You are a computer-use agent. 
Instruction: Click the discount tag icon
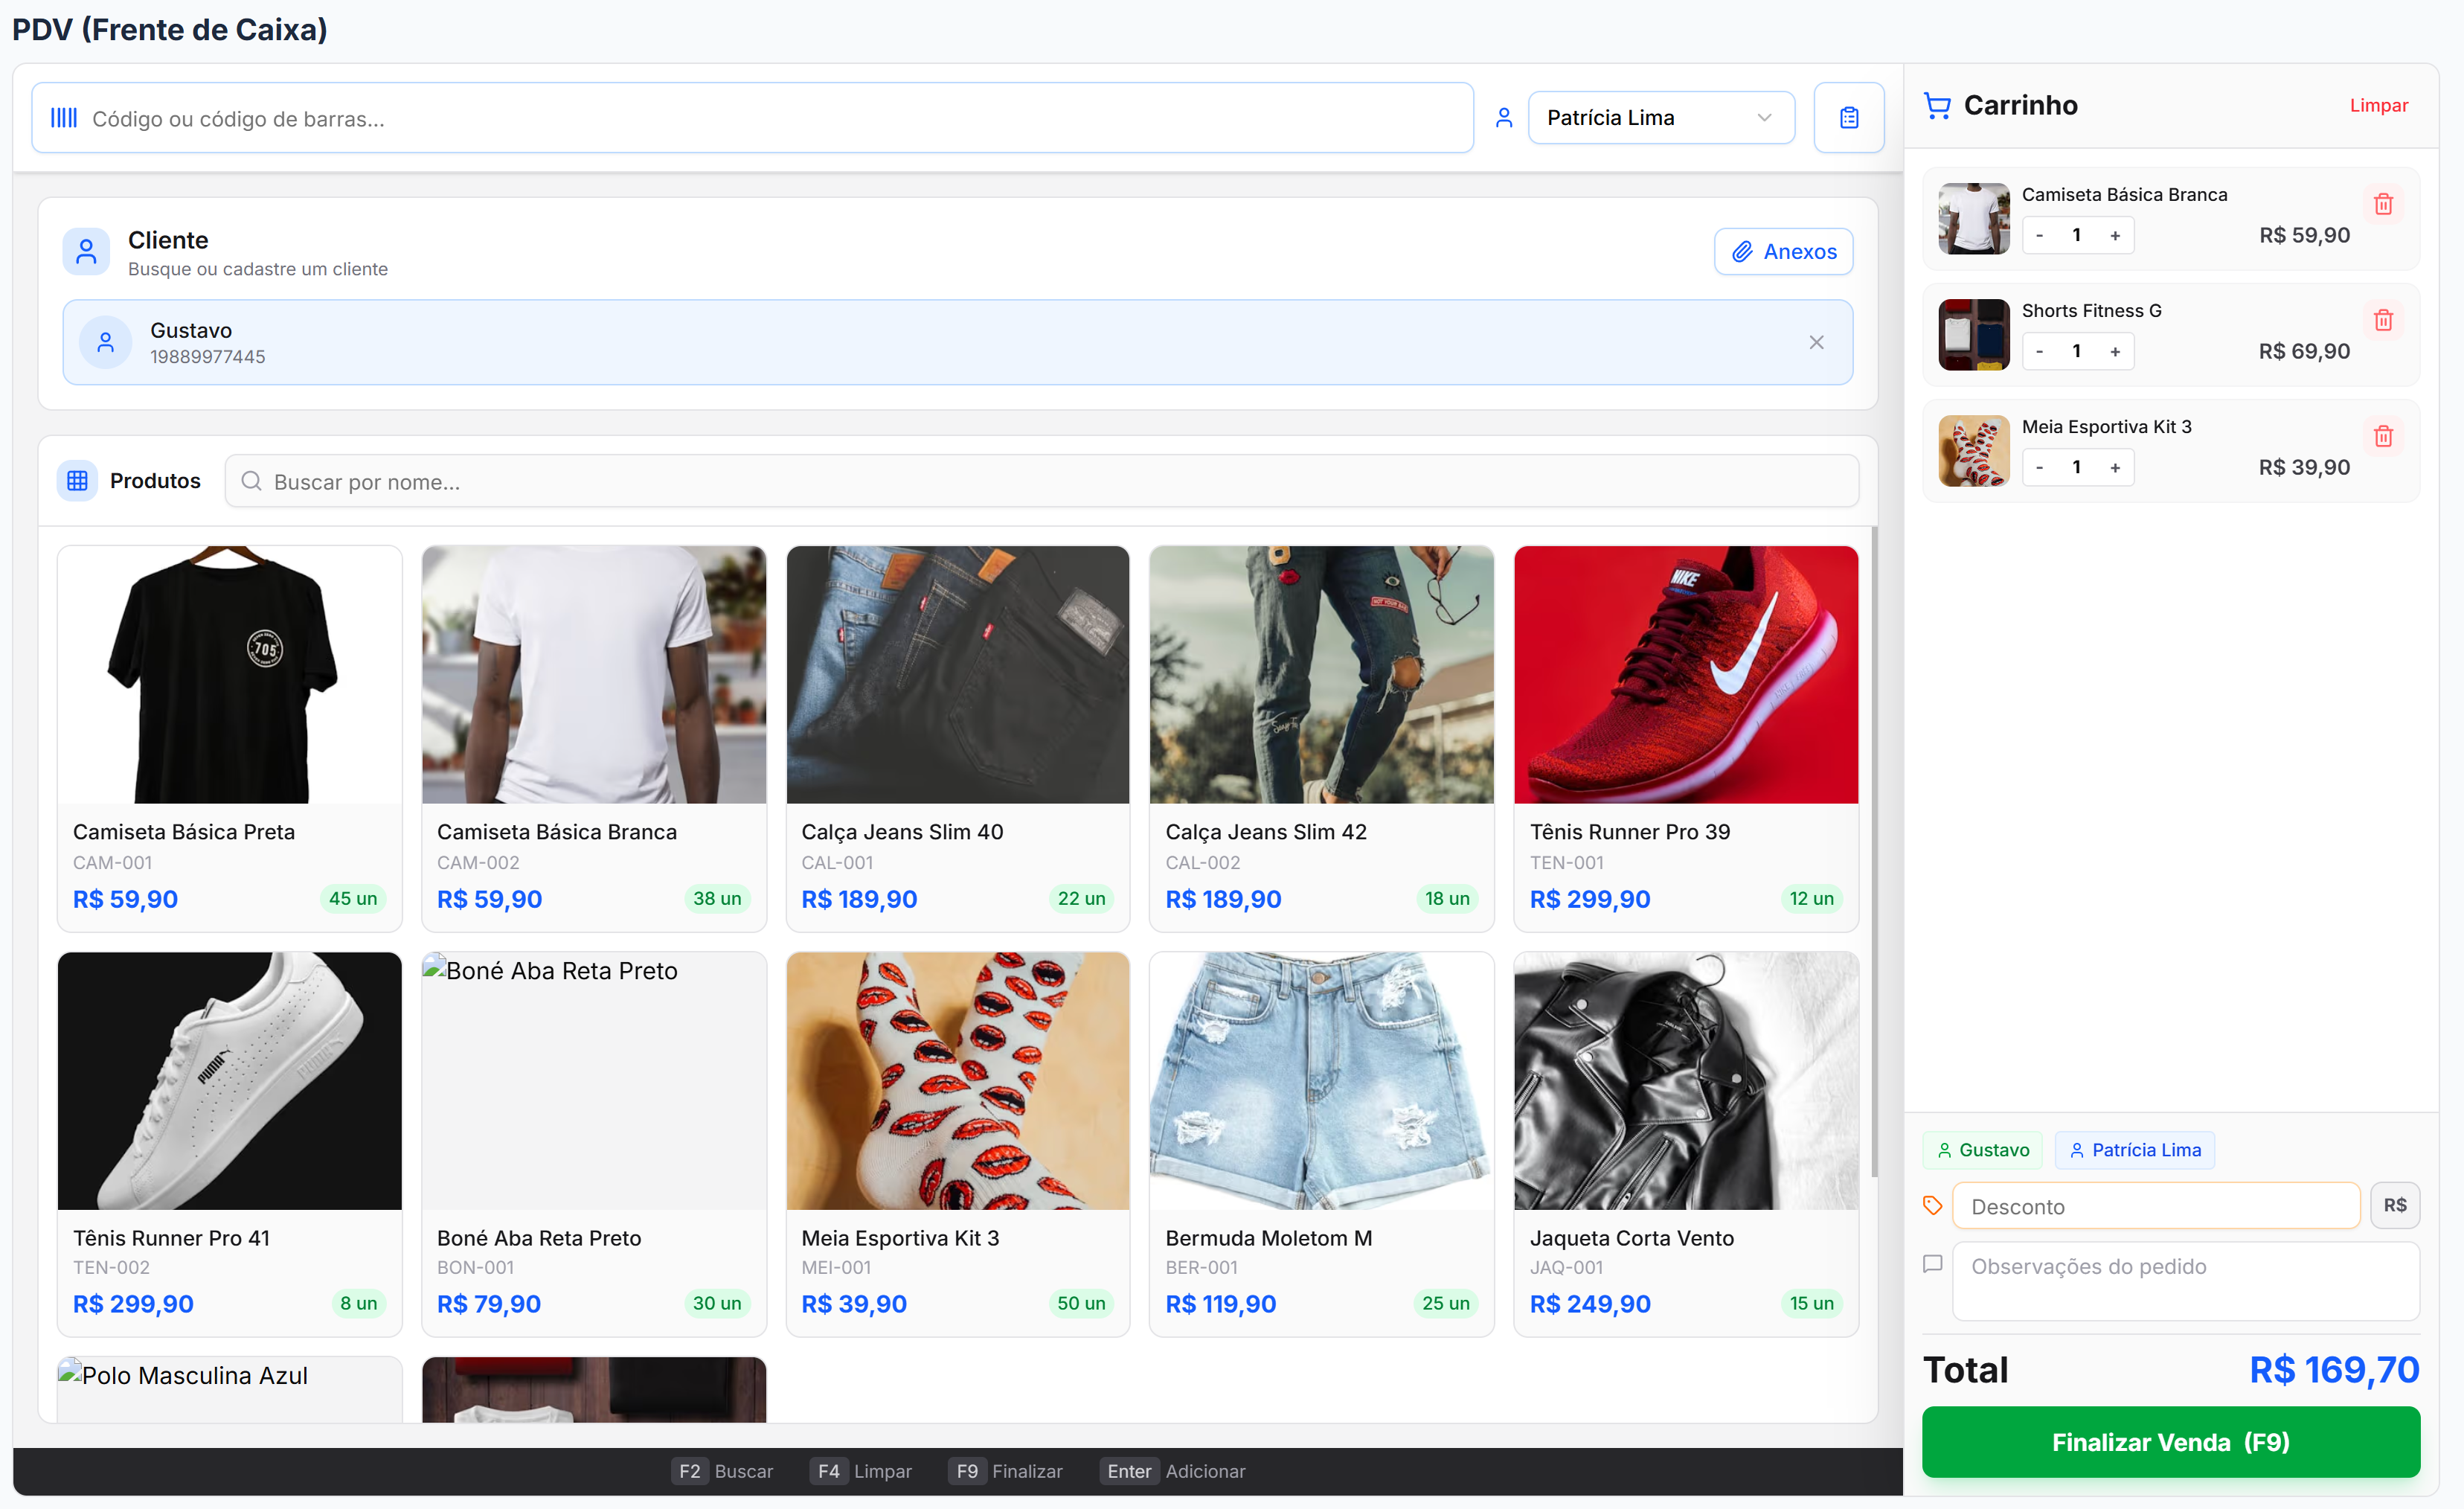pos(1932,1205)
